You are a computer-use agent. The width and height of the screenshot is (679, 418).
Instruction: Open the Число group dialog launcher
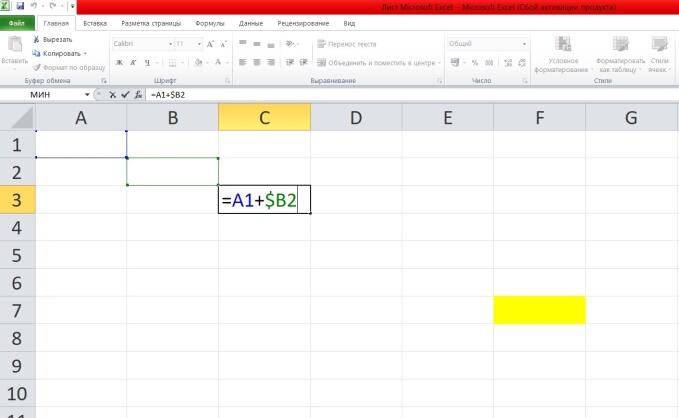[525, 81]
